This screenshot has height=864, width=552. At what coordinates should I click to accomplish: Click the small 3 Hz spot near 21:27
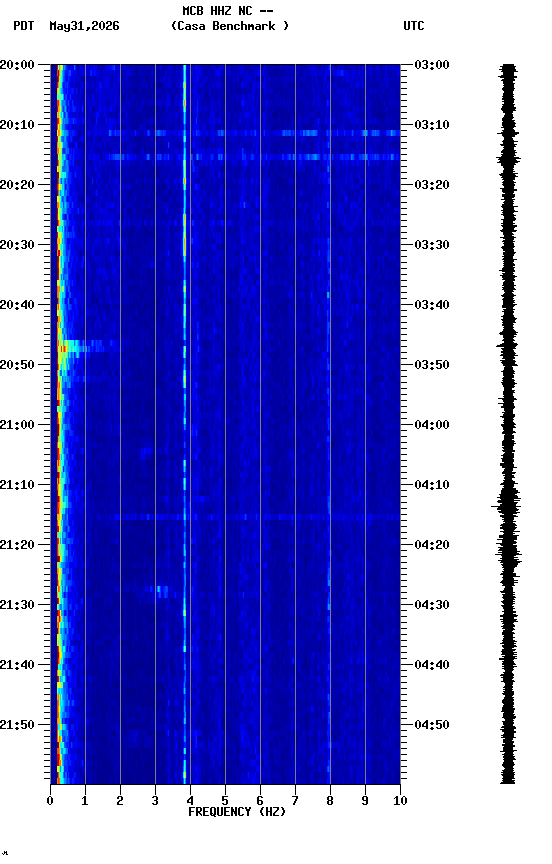pyautogui.click(x=162, y=591)
